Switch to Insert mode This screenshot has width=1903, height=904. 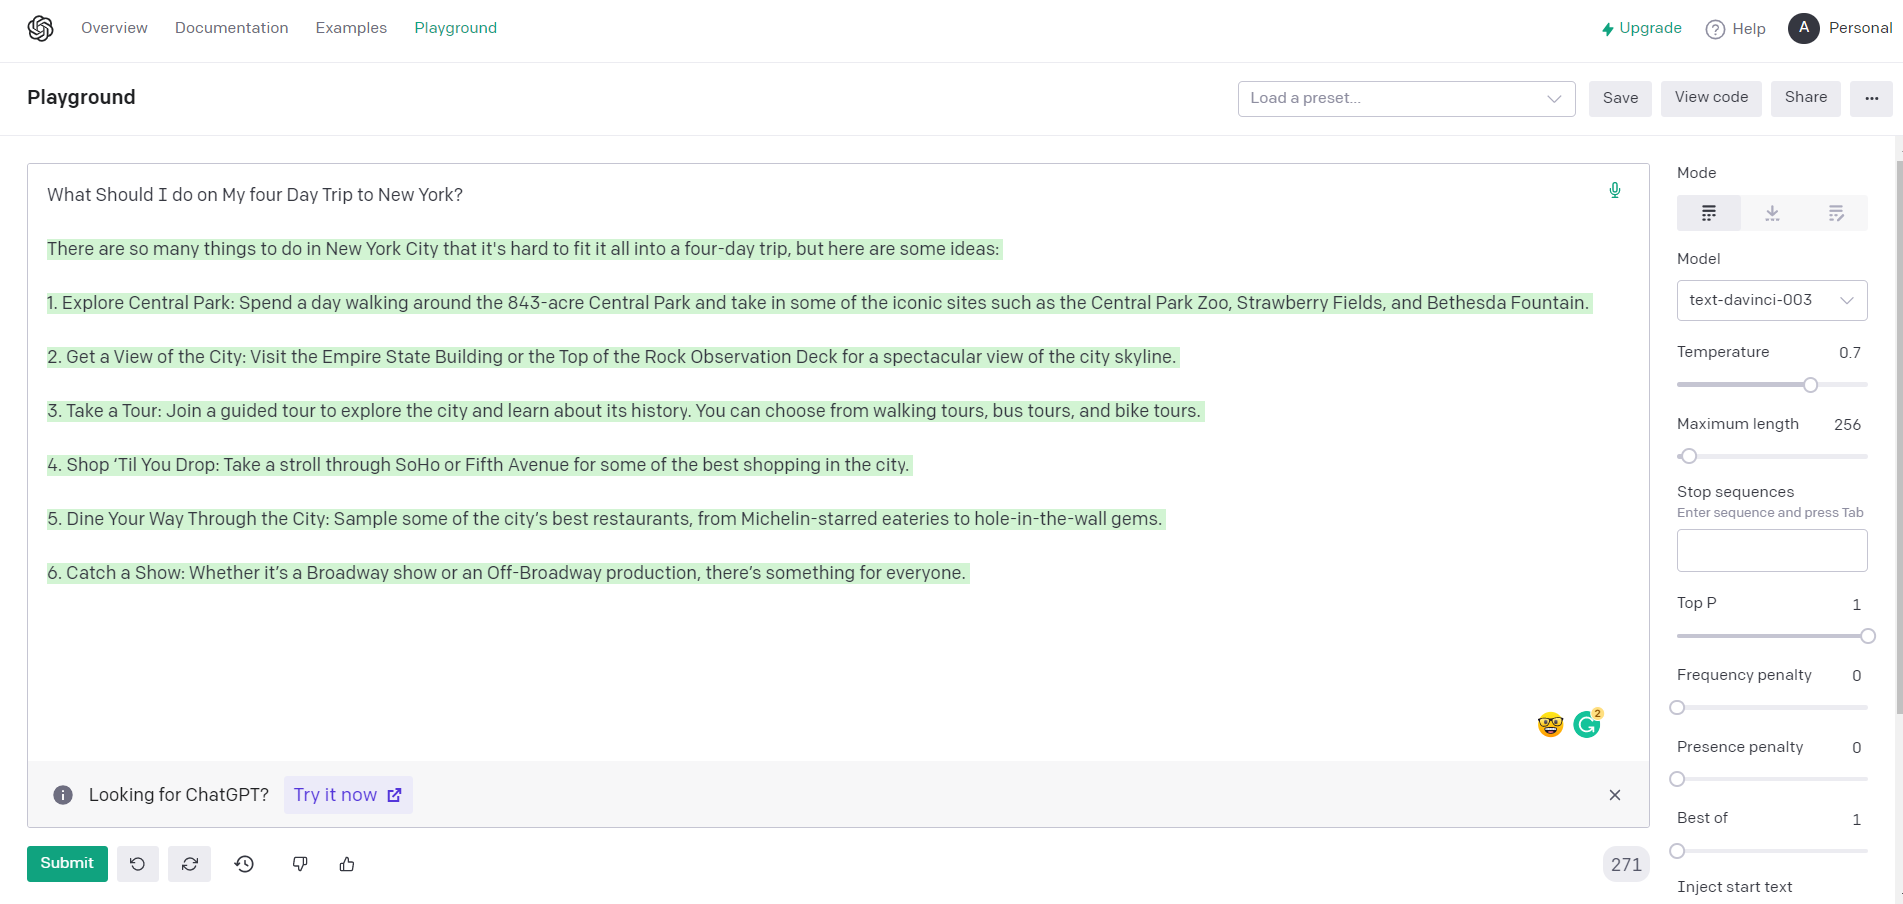point(1772,213)
